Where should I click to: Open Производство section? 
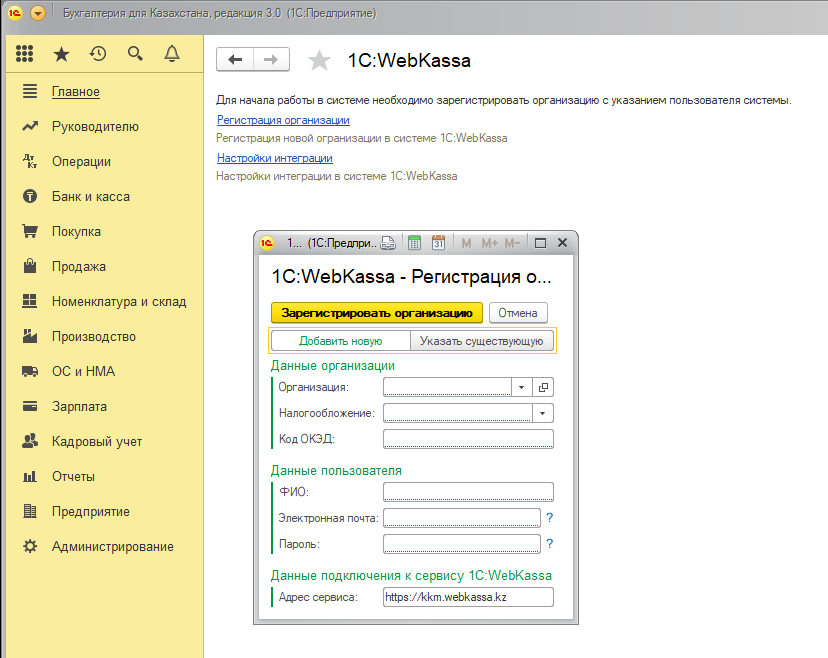pos(93,336)
